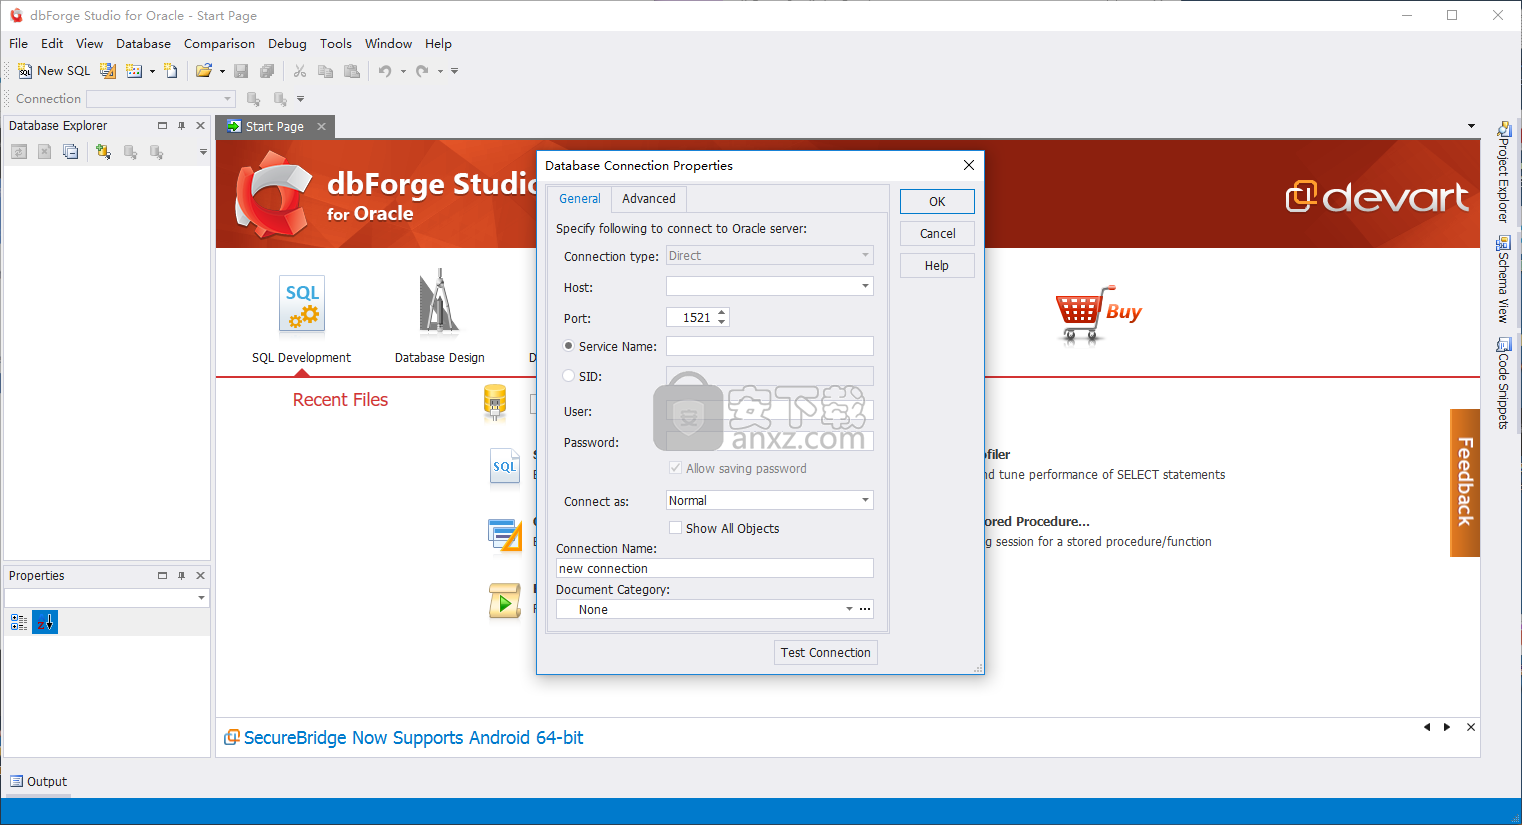Click the OK button
1522x825 pixels.
coord(937,201)
